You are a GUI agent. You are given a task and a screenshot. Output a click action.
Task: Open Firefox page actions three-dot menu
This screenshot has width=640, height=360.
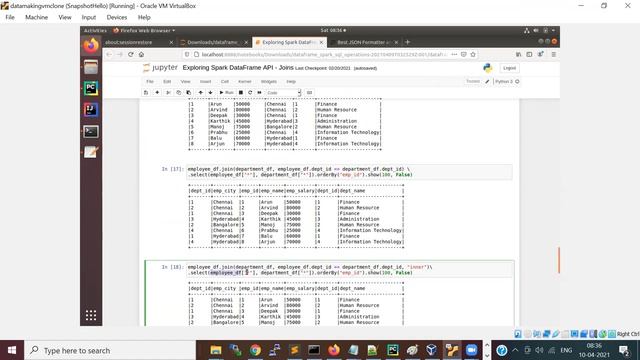point(454,54)
